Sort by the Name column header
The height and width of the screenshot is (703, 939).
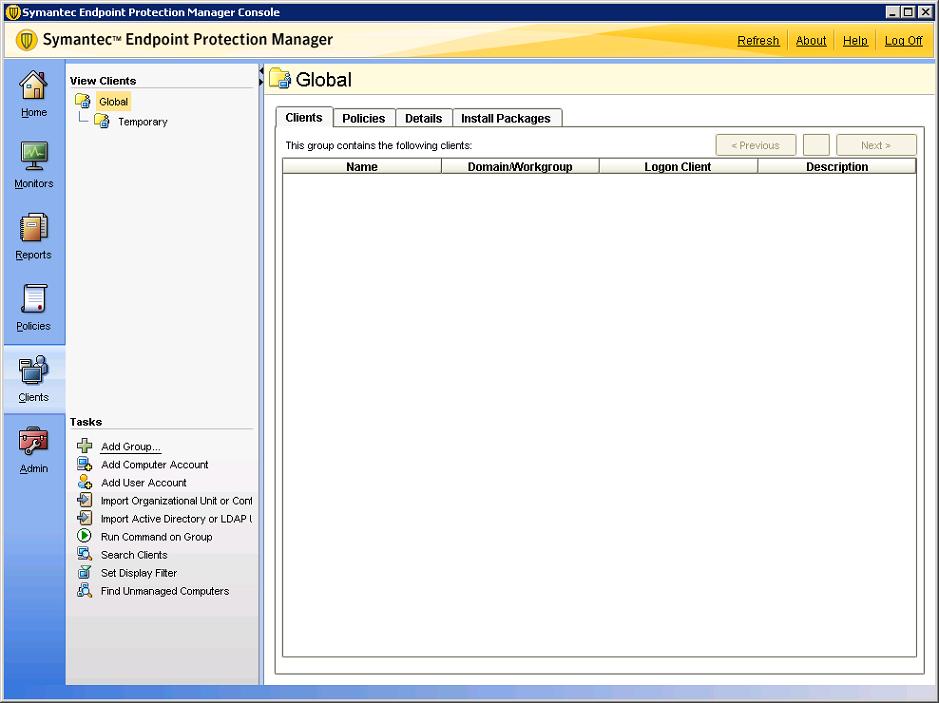click(362, 166)
